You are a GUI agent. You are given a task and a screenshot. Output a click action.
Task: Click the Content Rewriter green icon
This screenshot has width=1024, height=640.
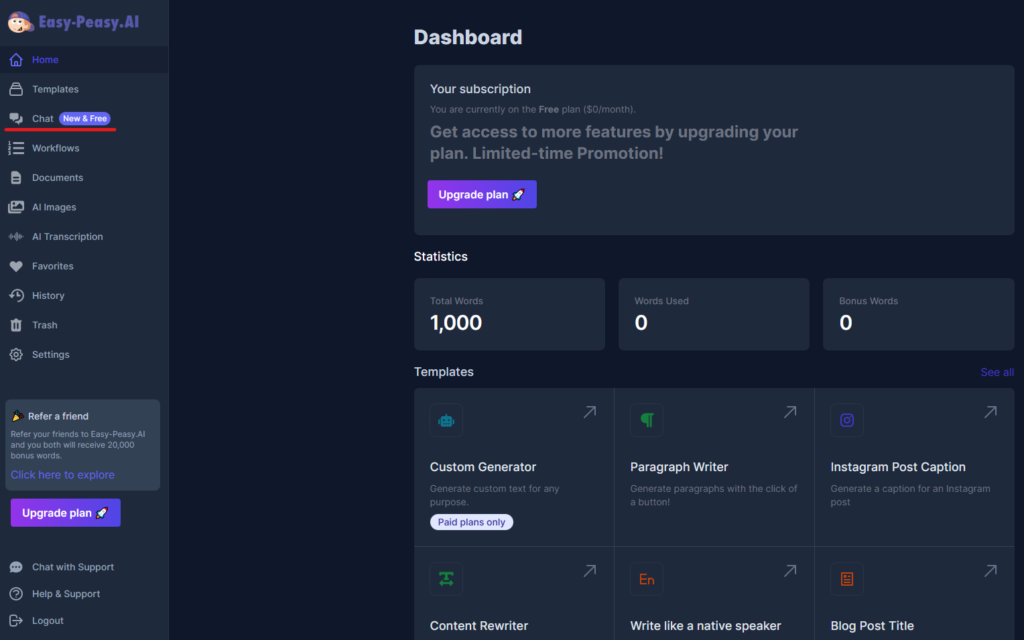pyautogui.click(x=446, y=579)
